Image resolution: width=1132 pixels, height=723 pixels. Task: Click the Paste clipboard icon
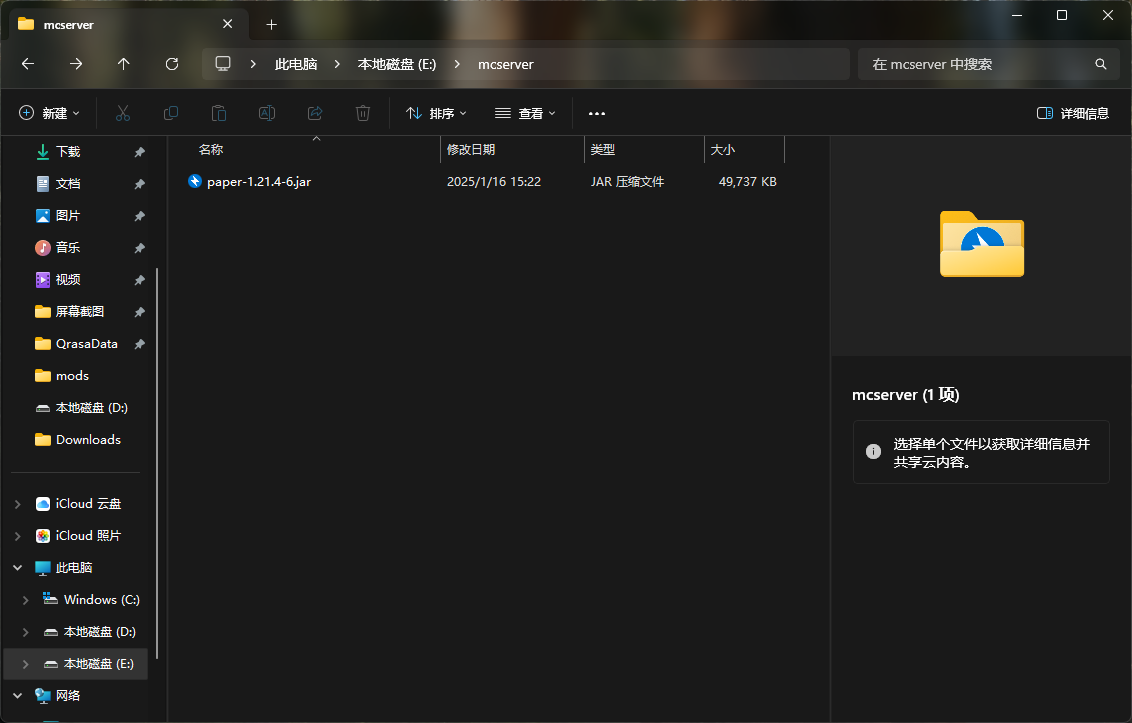(x=219, y=114)
